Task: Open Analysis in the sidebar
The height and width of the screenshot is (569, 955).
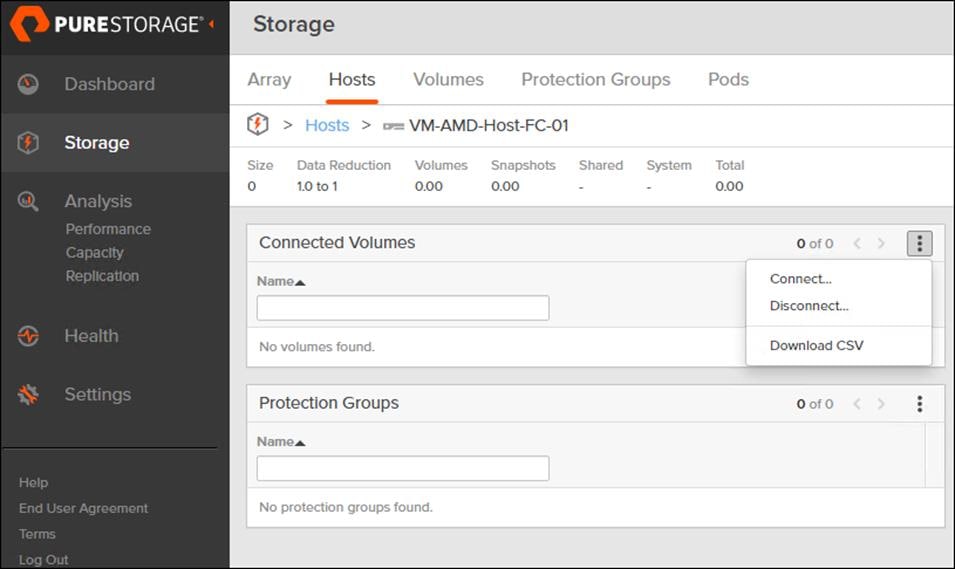Action: coord(98,201)
